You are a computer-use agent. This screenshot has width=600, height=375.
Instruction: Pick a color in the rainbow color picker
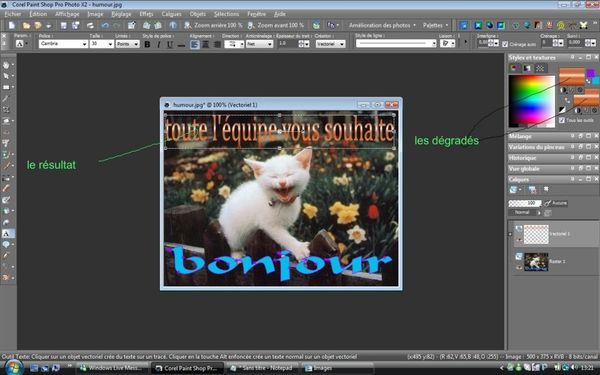pos(532,101)
